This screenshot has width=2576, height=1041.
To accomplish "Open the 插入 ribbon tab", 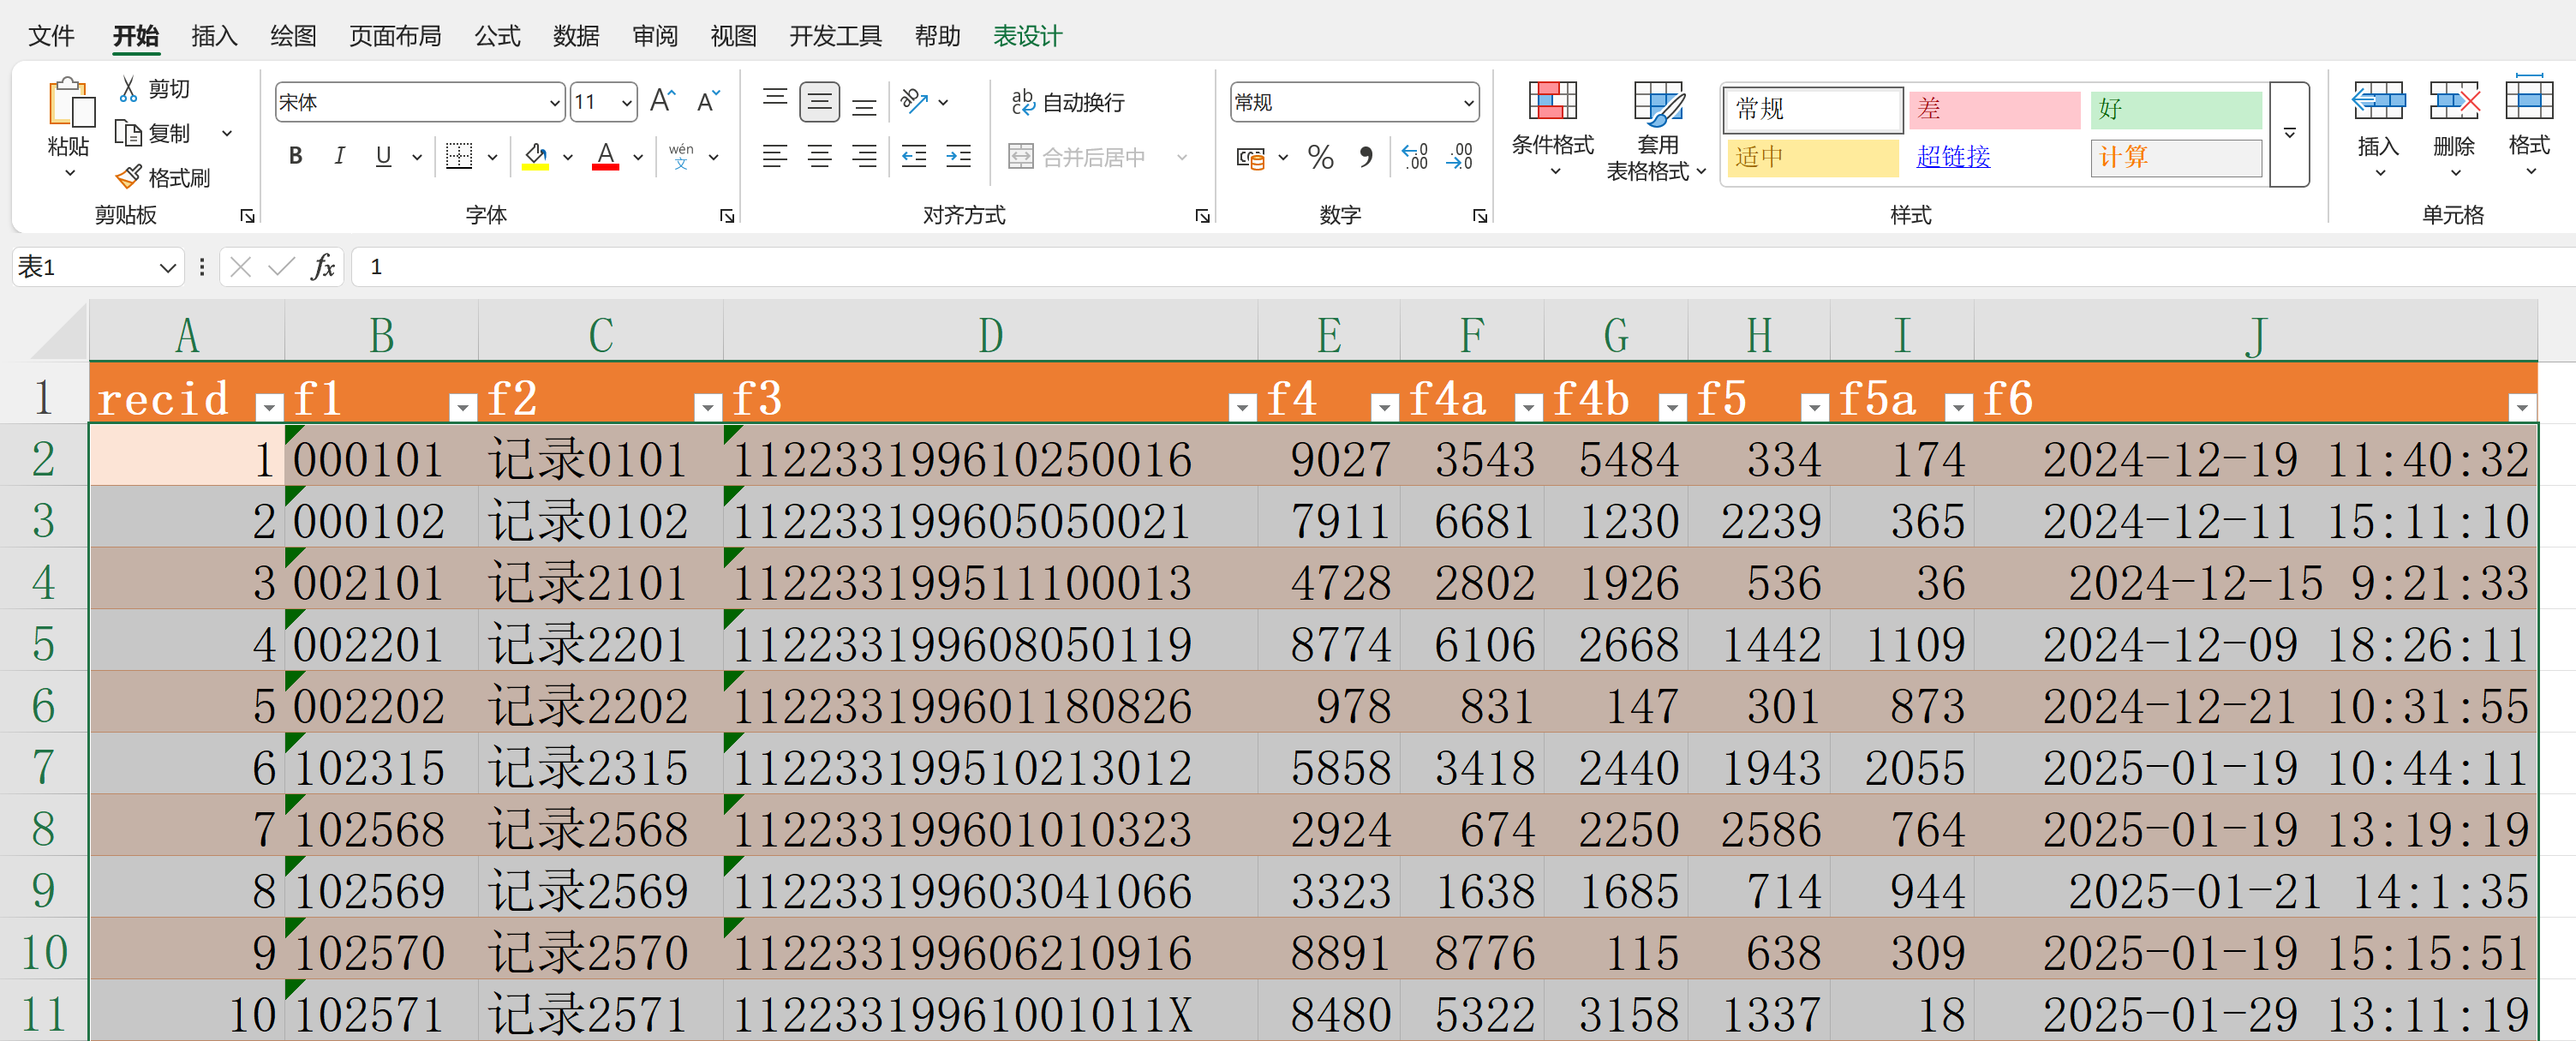I will tap(214, 37).
